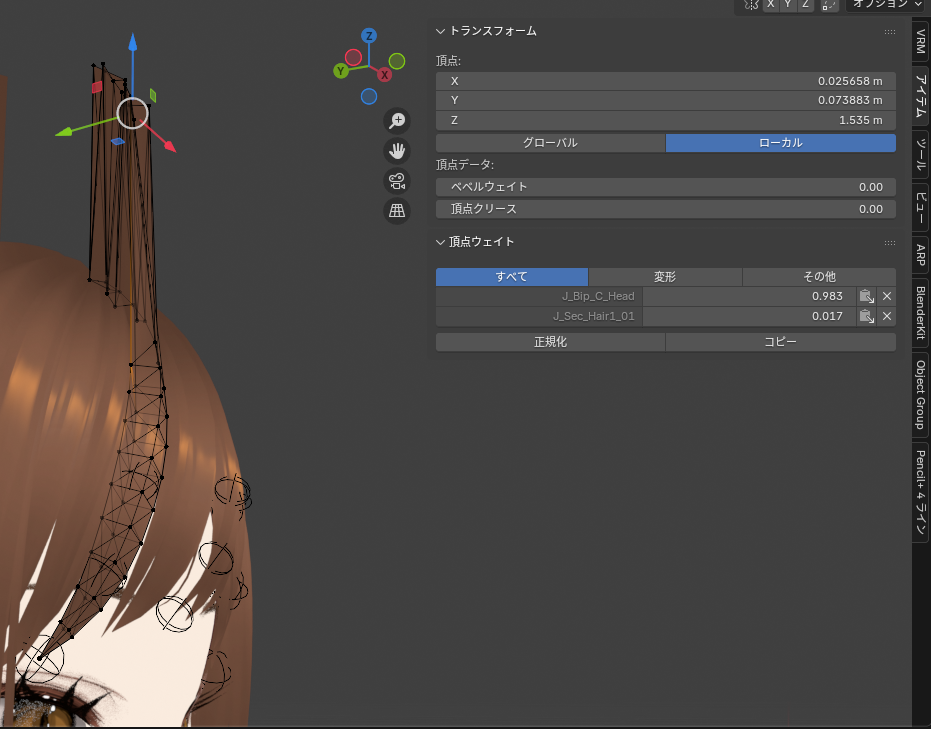The image size is (931, 729).
Task: Switch to the ツール sidebar tab
Action: pos(921,155)
